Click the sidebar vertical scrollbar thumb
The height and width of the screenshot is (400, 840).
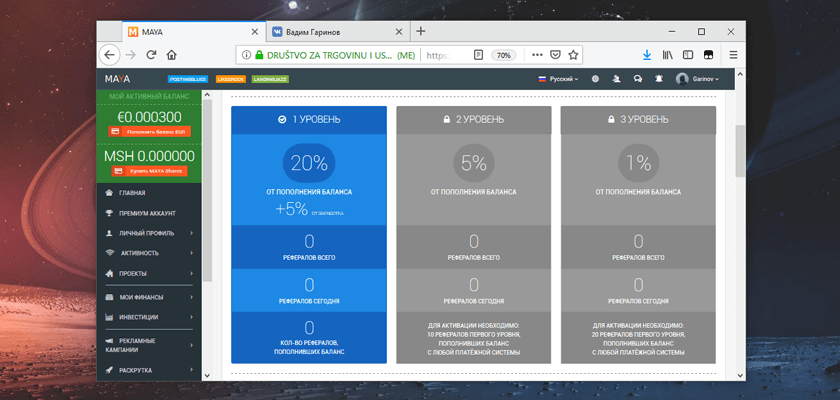pos(207,190)
